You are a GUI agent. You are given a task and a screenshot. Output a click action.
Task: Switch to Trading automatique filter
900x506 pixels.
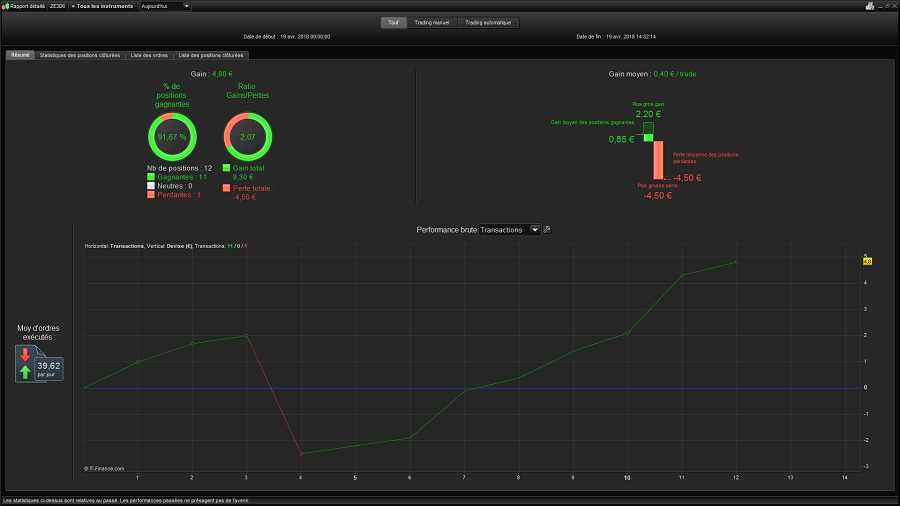click(x=488, y=22)
